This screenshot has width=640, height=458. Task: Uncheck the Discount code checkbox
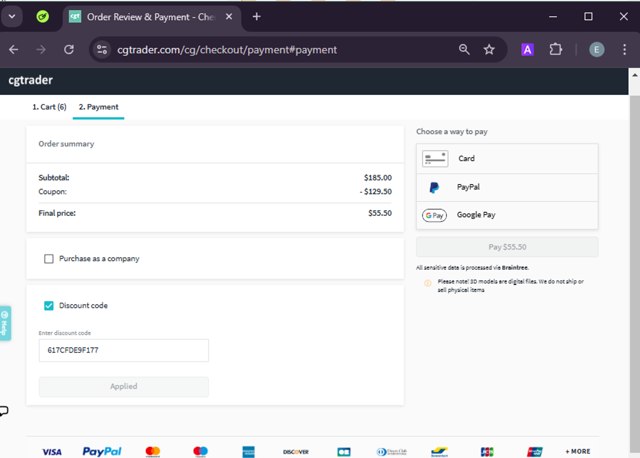(49, 305)
